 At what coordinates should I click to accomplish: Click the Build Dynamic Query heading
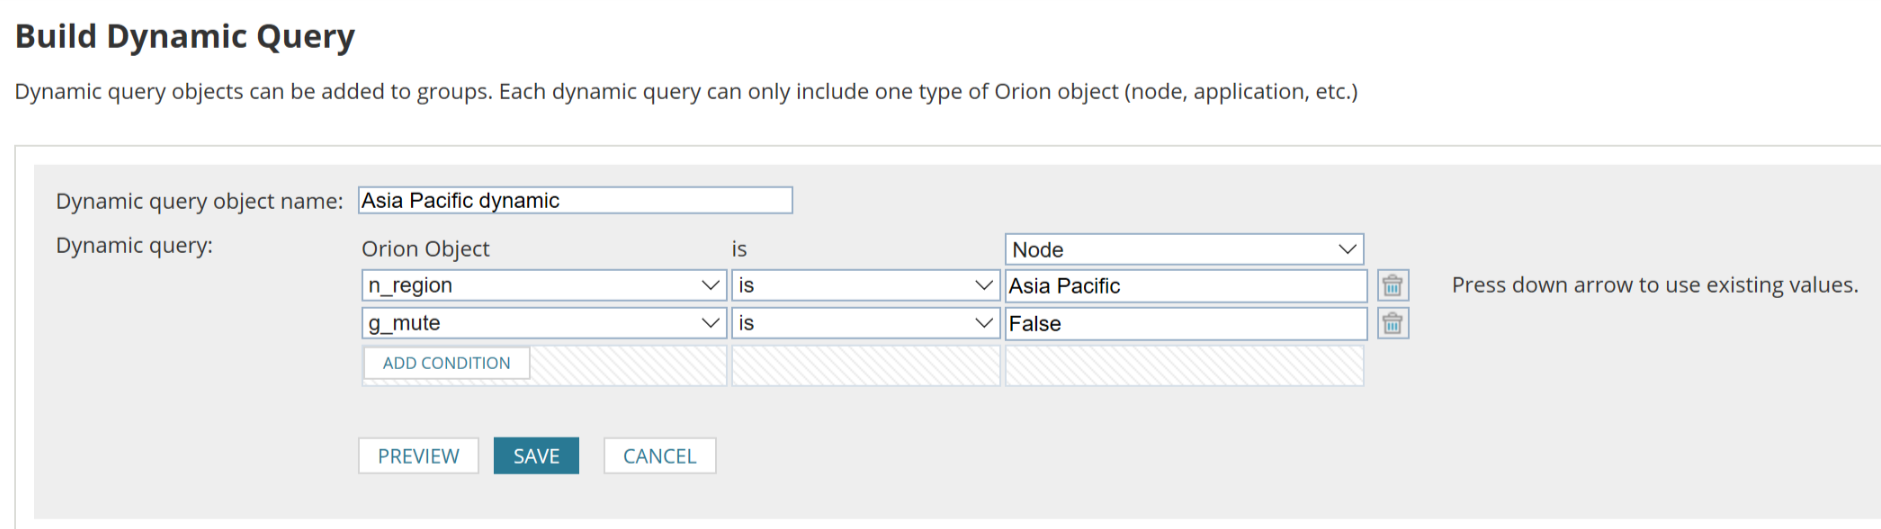185,37
